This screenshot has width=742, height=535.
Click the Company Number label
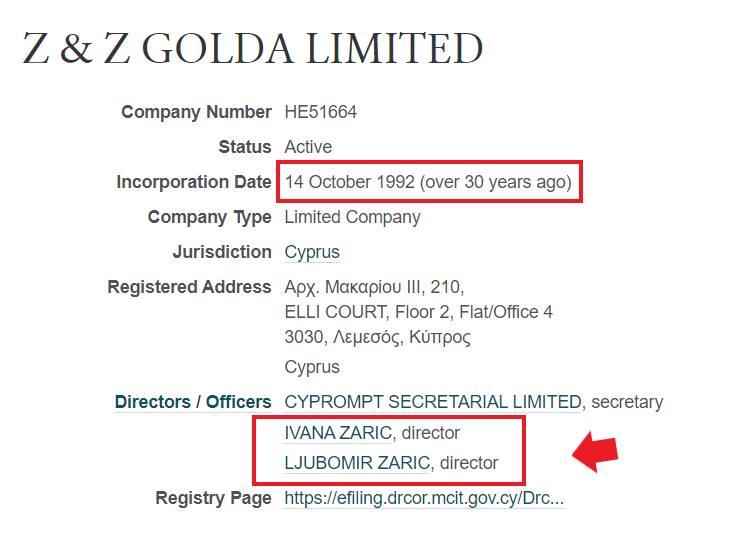[x=196, y=112]
